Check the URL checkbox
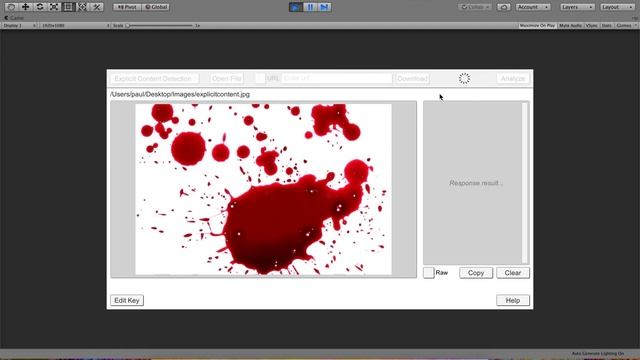 click(x=260, y=78)
